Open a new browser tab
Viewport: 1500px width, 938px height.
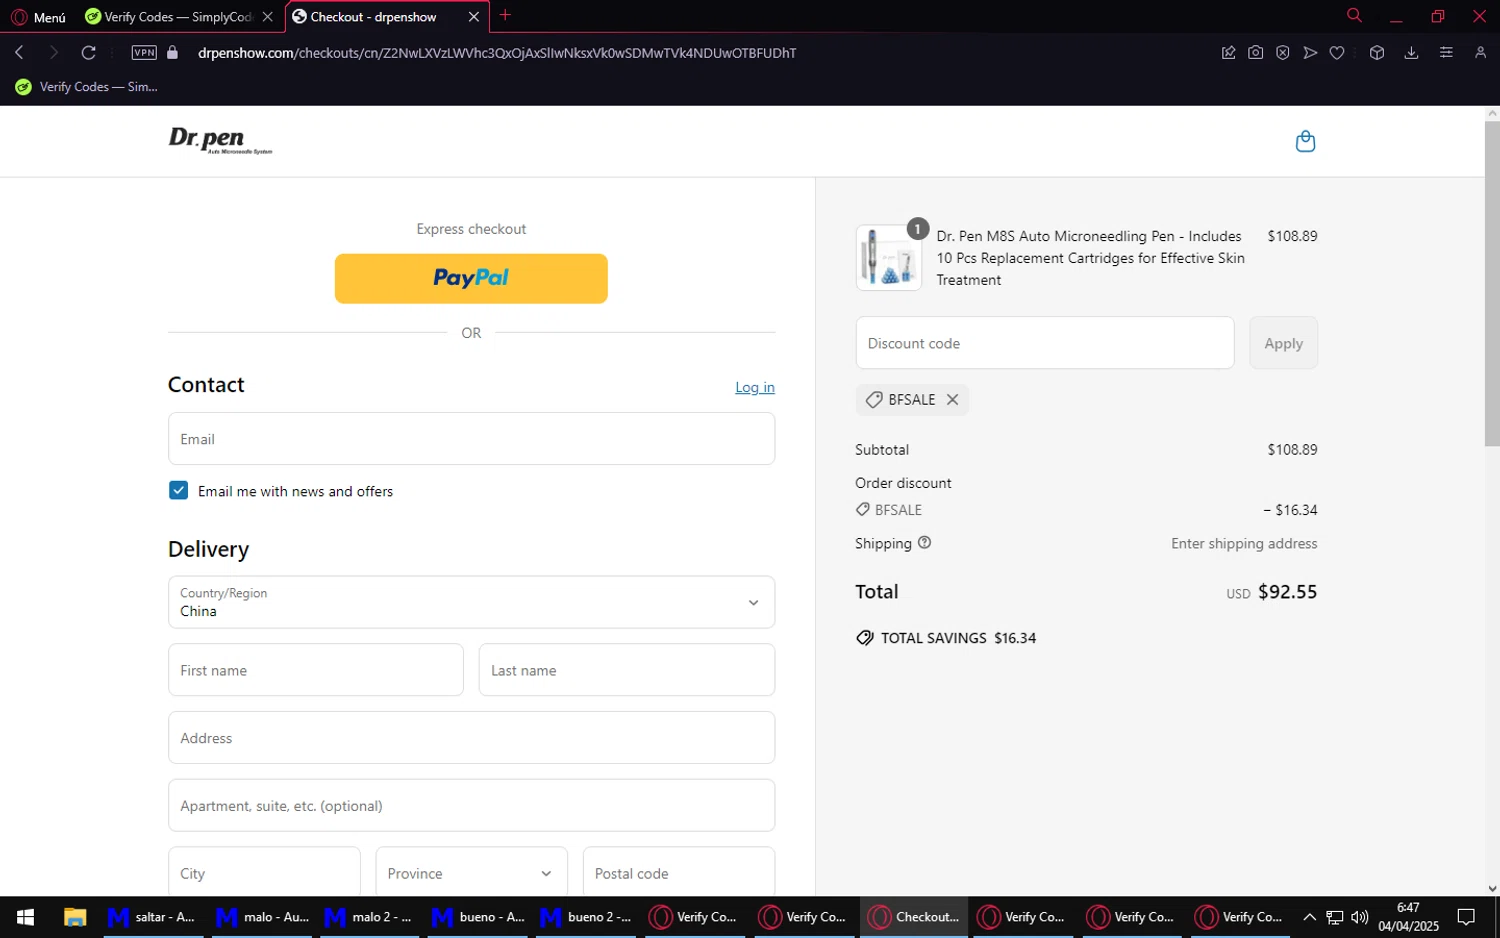(505, 15)
